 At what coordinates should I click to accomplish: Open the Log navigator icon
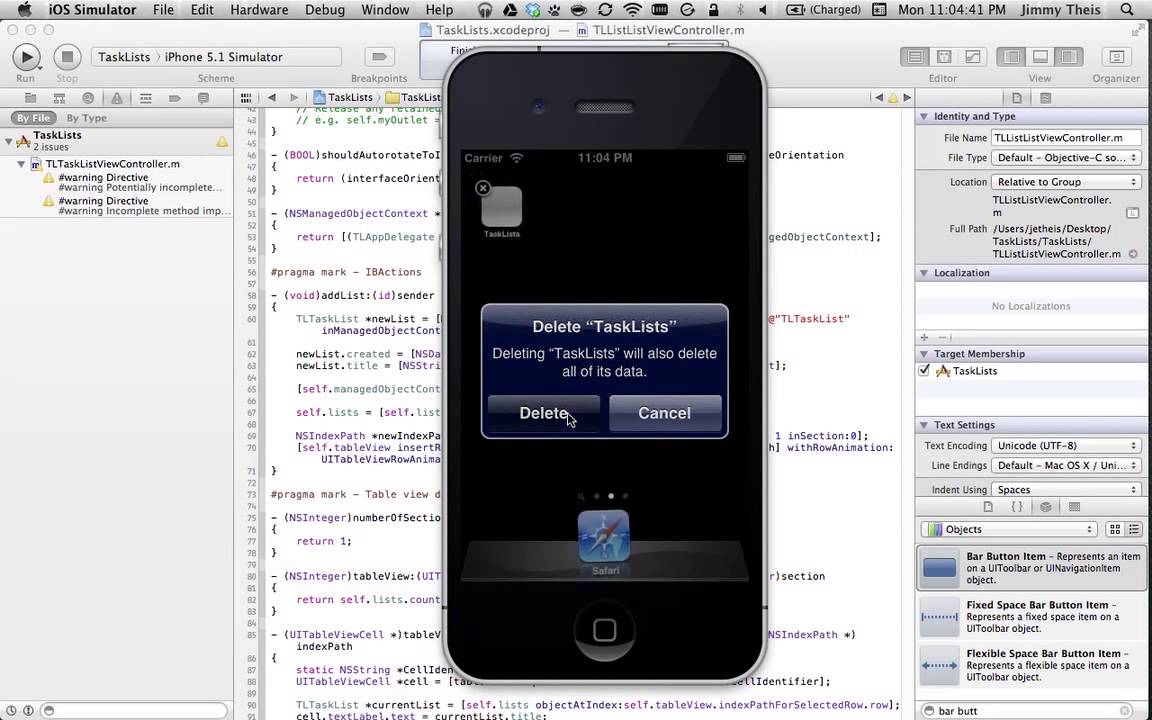[x=204, y=98]
